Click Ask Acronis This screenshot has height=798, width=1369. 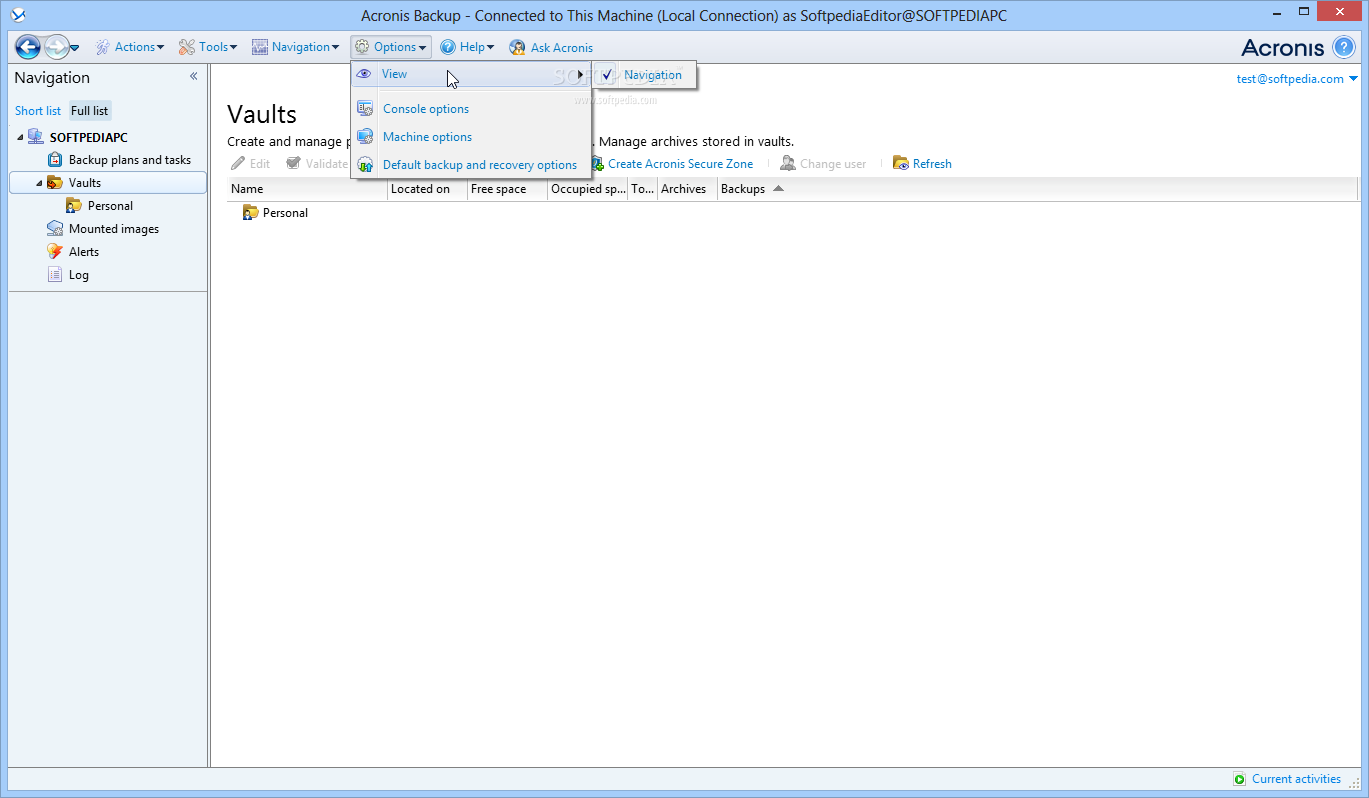(x=551, y=48)
